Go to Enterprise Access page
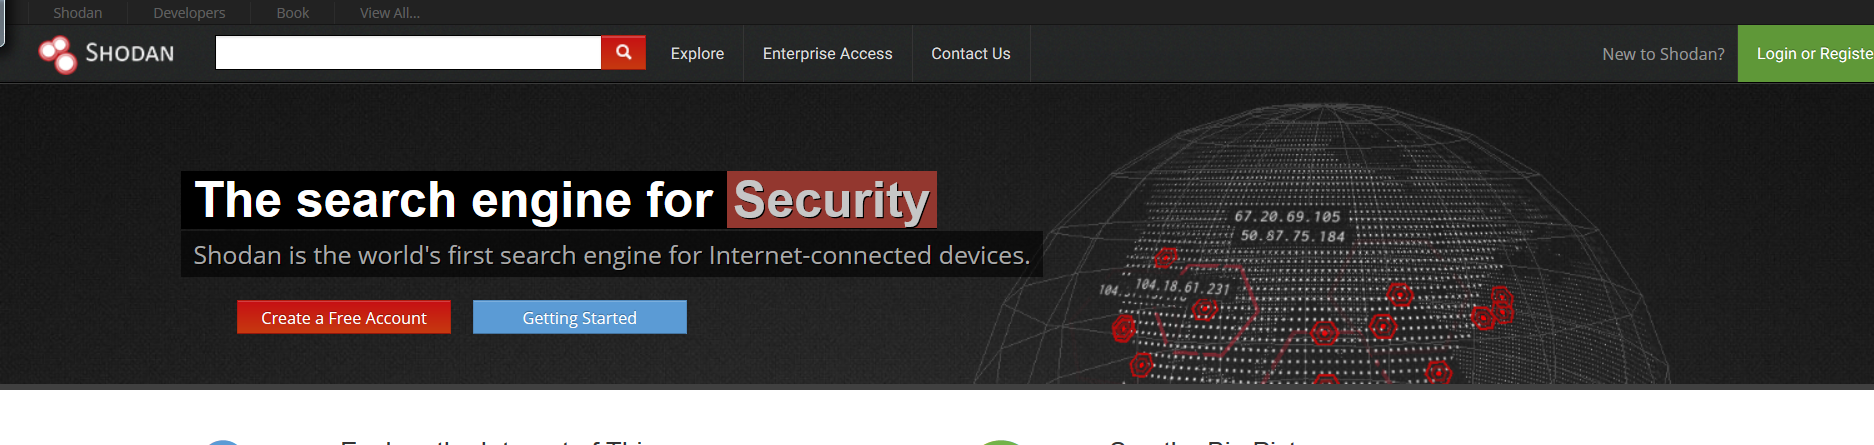 point(827,54)
